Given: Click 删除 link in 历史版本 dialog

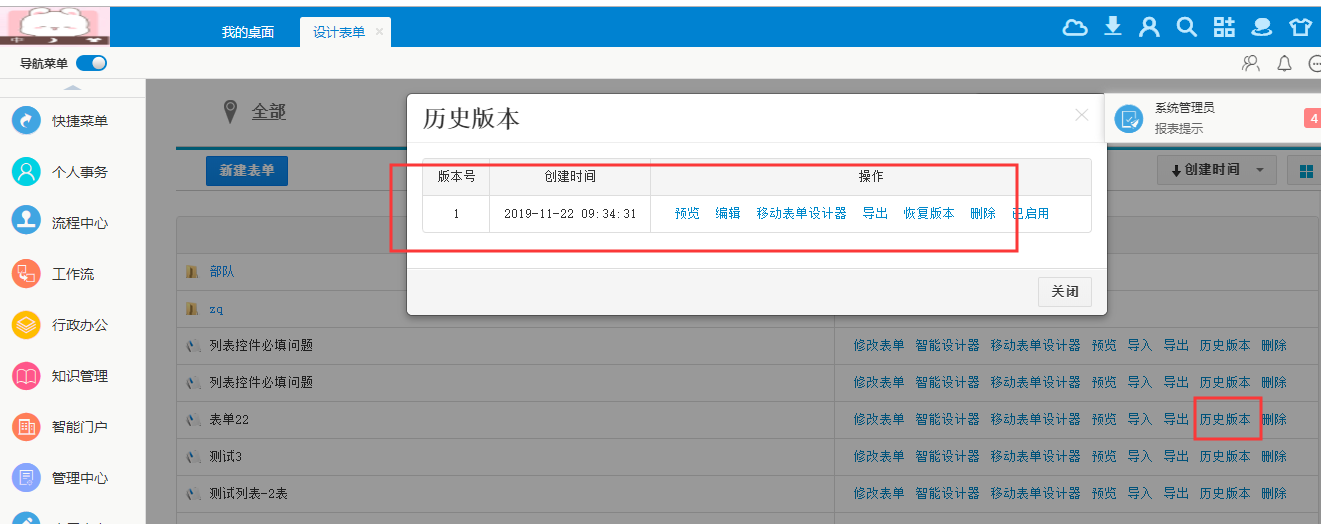Looking at the screenshot, I should point(983,213).
